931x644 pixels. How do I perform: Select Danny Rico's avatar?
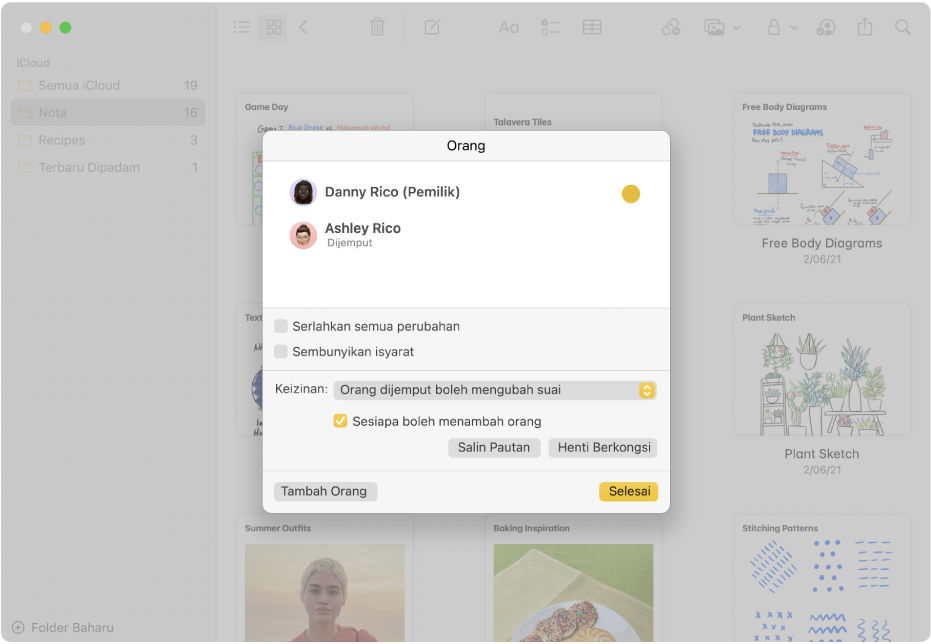[303, 192]
